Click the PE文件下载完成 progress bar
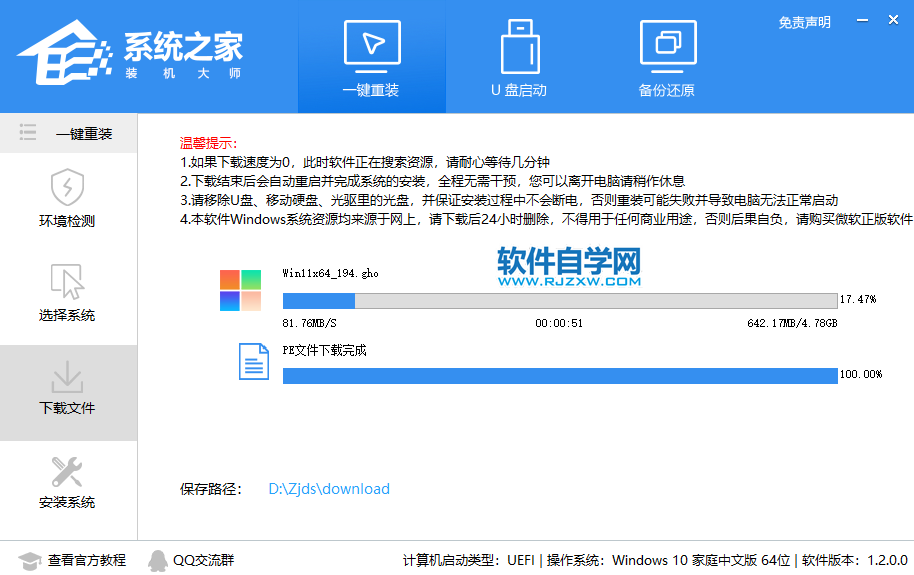 point(560,376)
